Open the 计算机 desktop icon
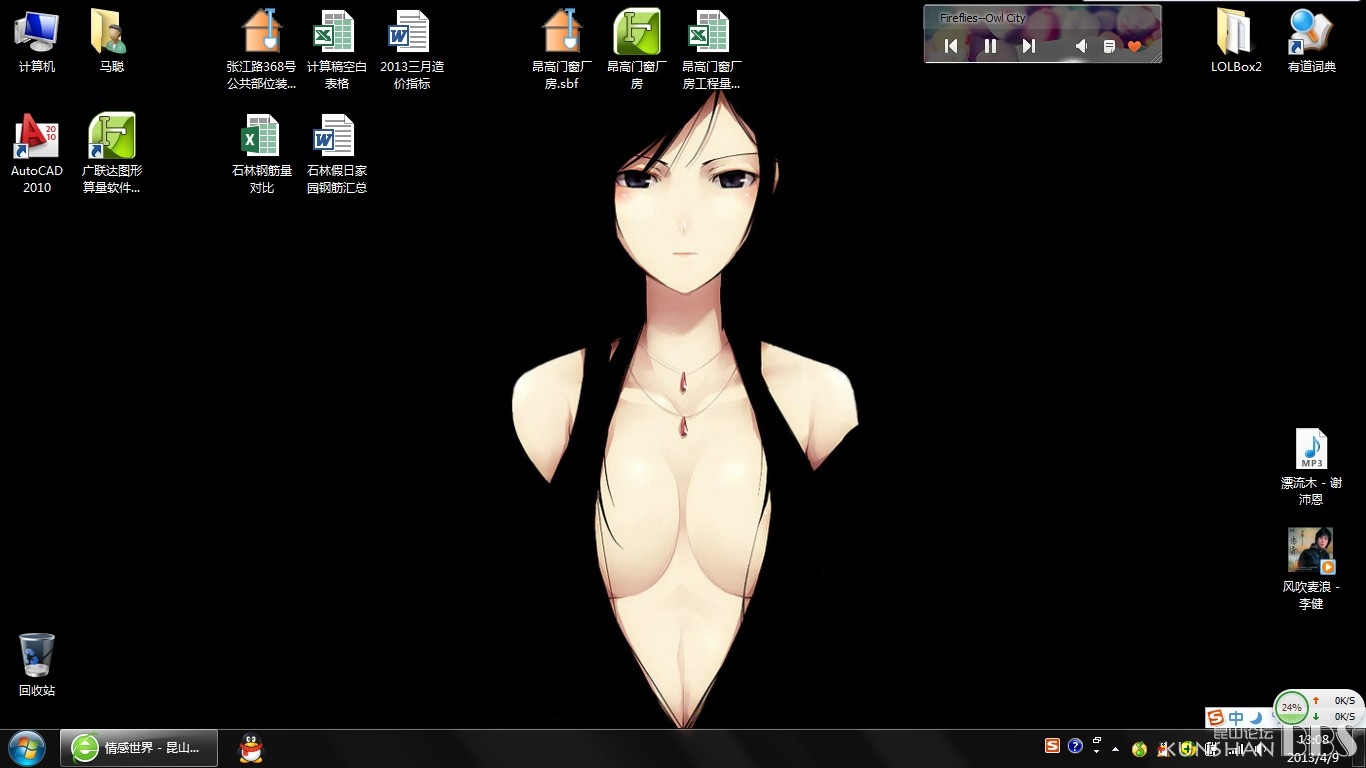The image size is (1366, 768). [x=37, y=41]
